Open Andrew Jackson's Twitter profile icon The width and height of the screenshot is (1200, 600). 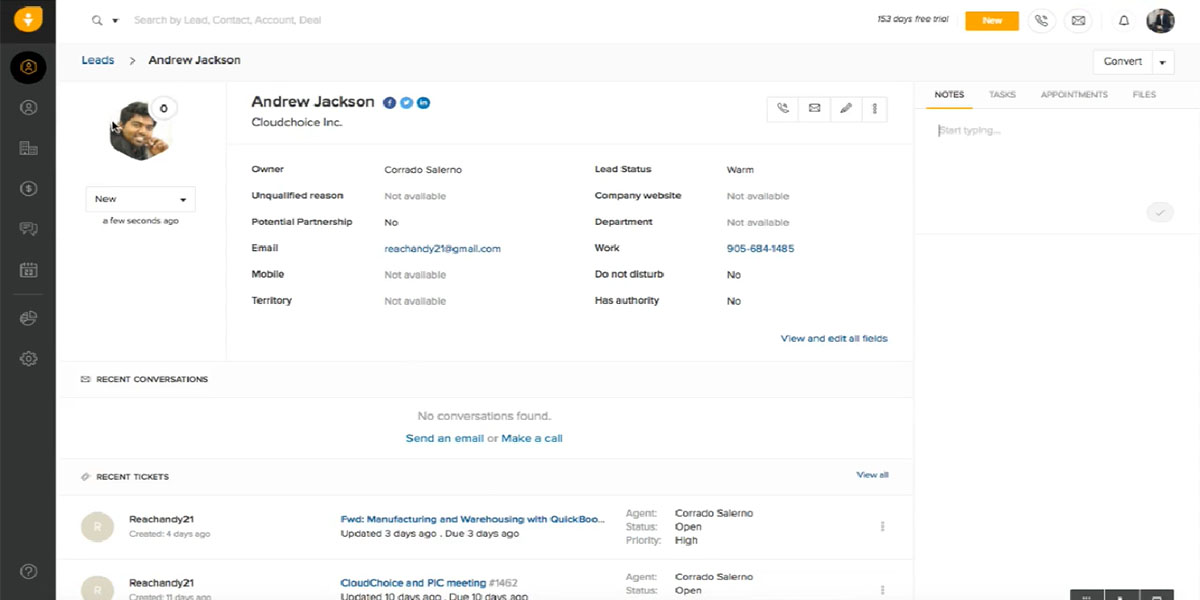point(407,103)
